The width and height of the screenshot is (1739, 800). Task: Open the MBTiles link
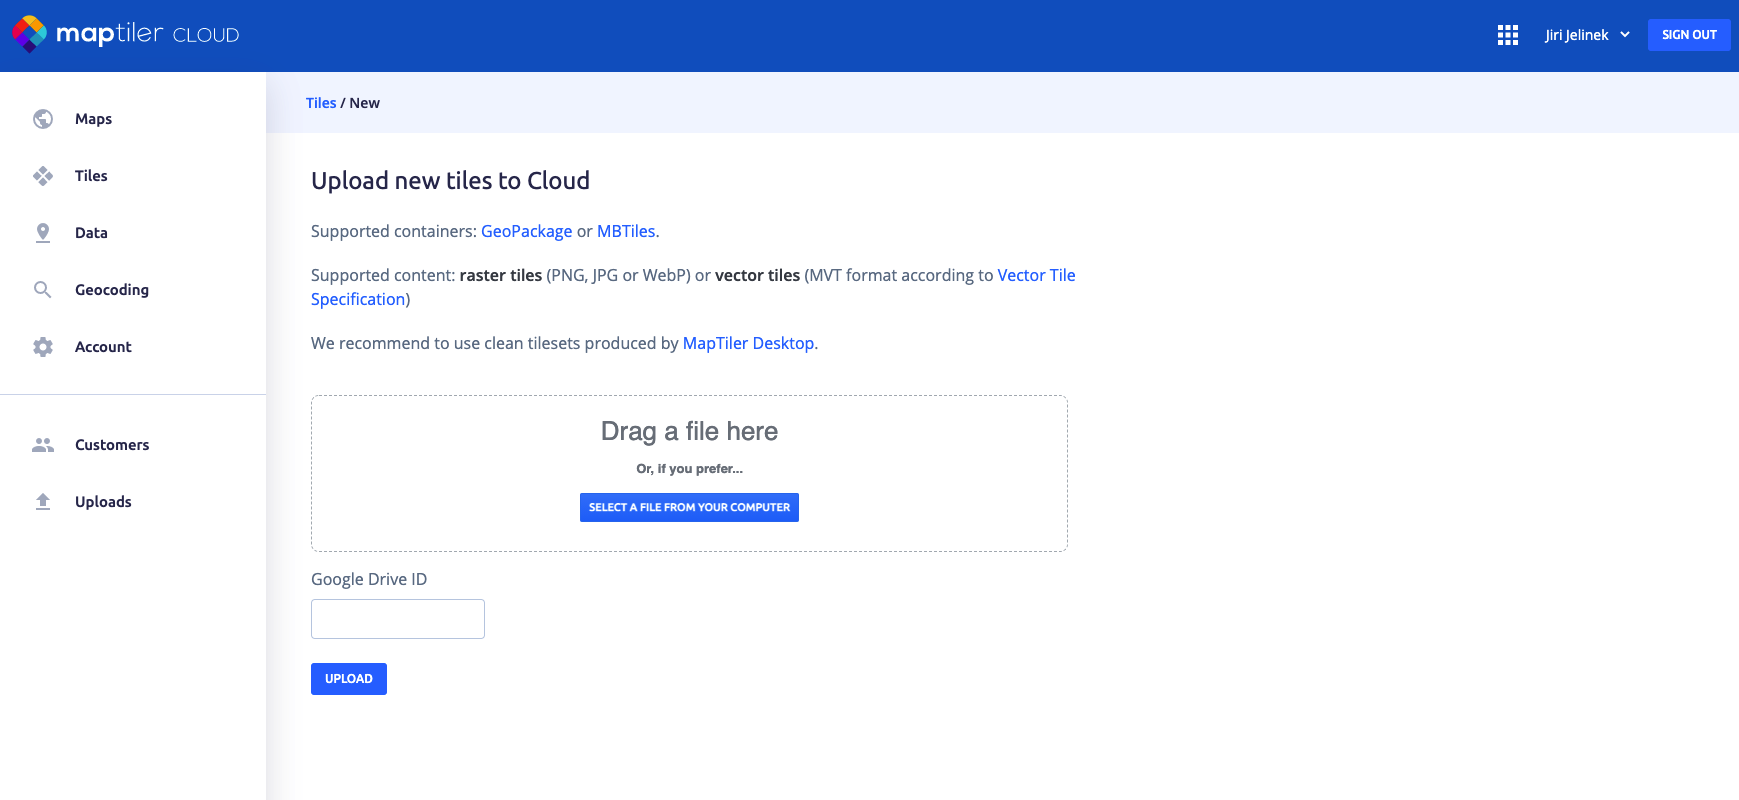click(626, 231)
